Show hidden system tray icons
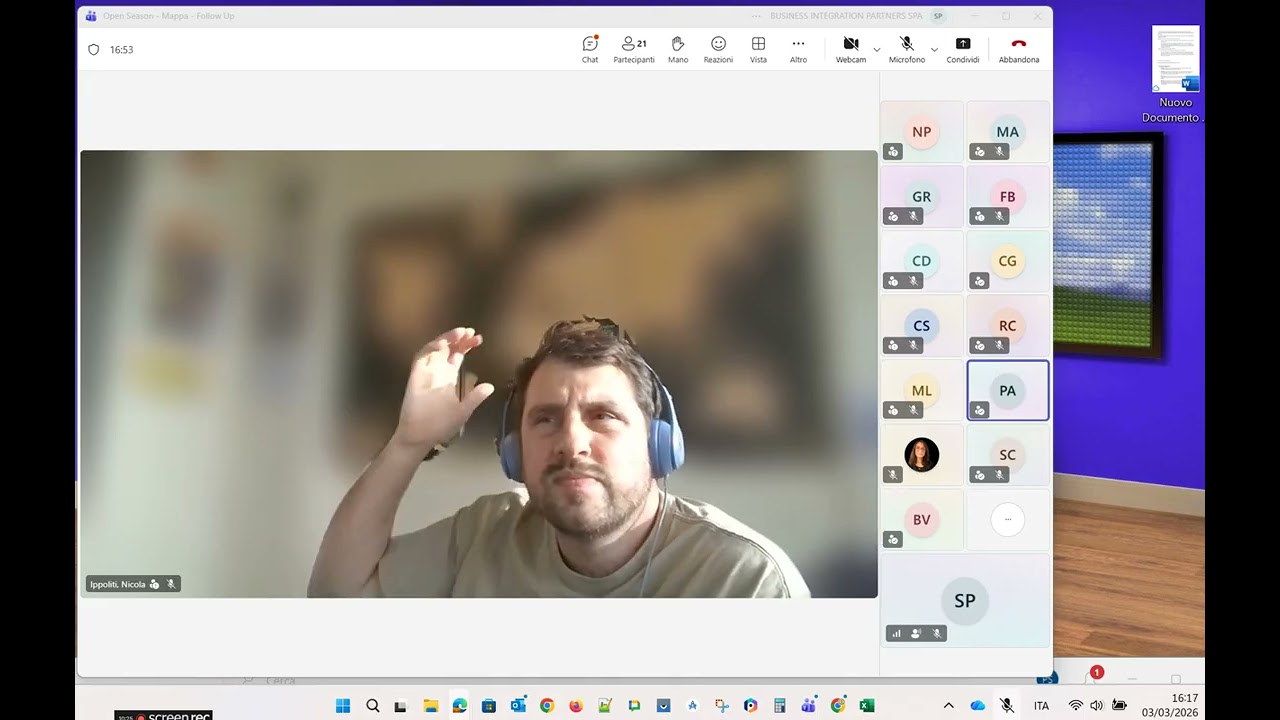 coord(948,705)
